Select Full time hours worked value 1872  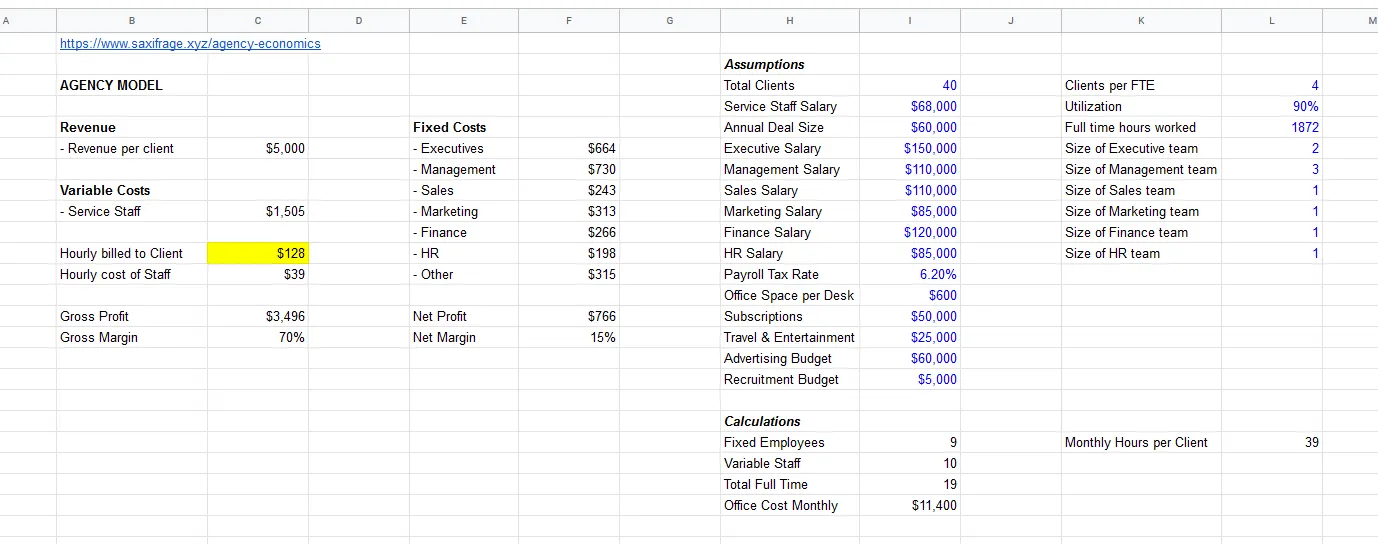1272,128
